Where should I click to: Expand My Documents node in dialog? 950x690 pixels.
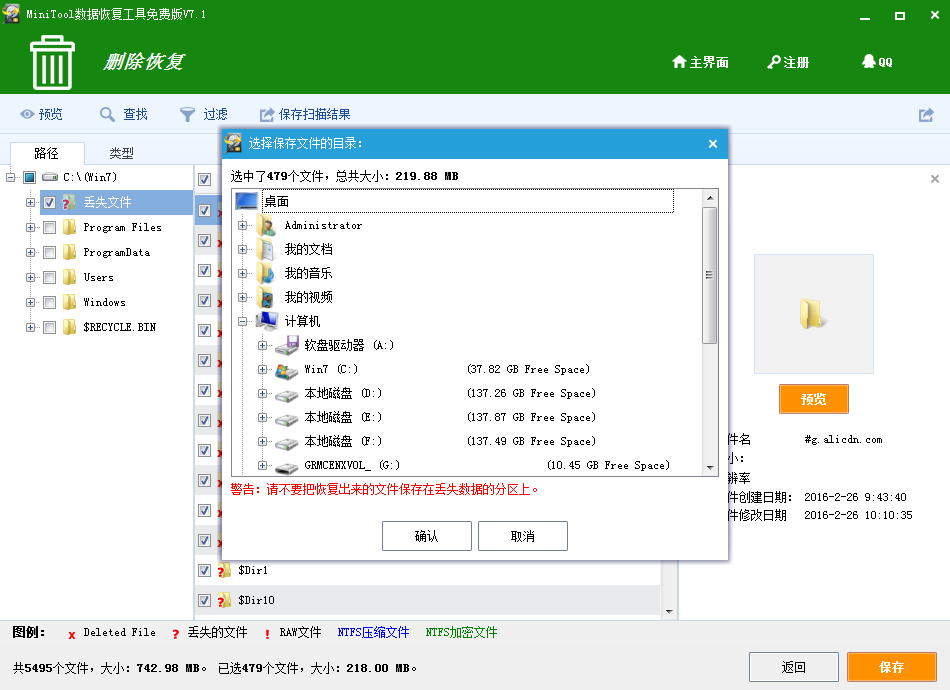[242, 249]
